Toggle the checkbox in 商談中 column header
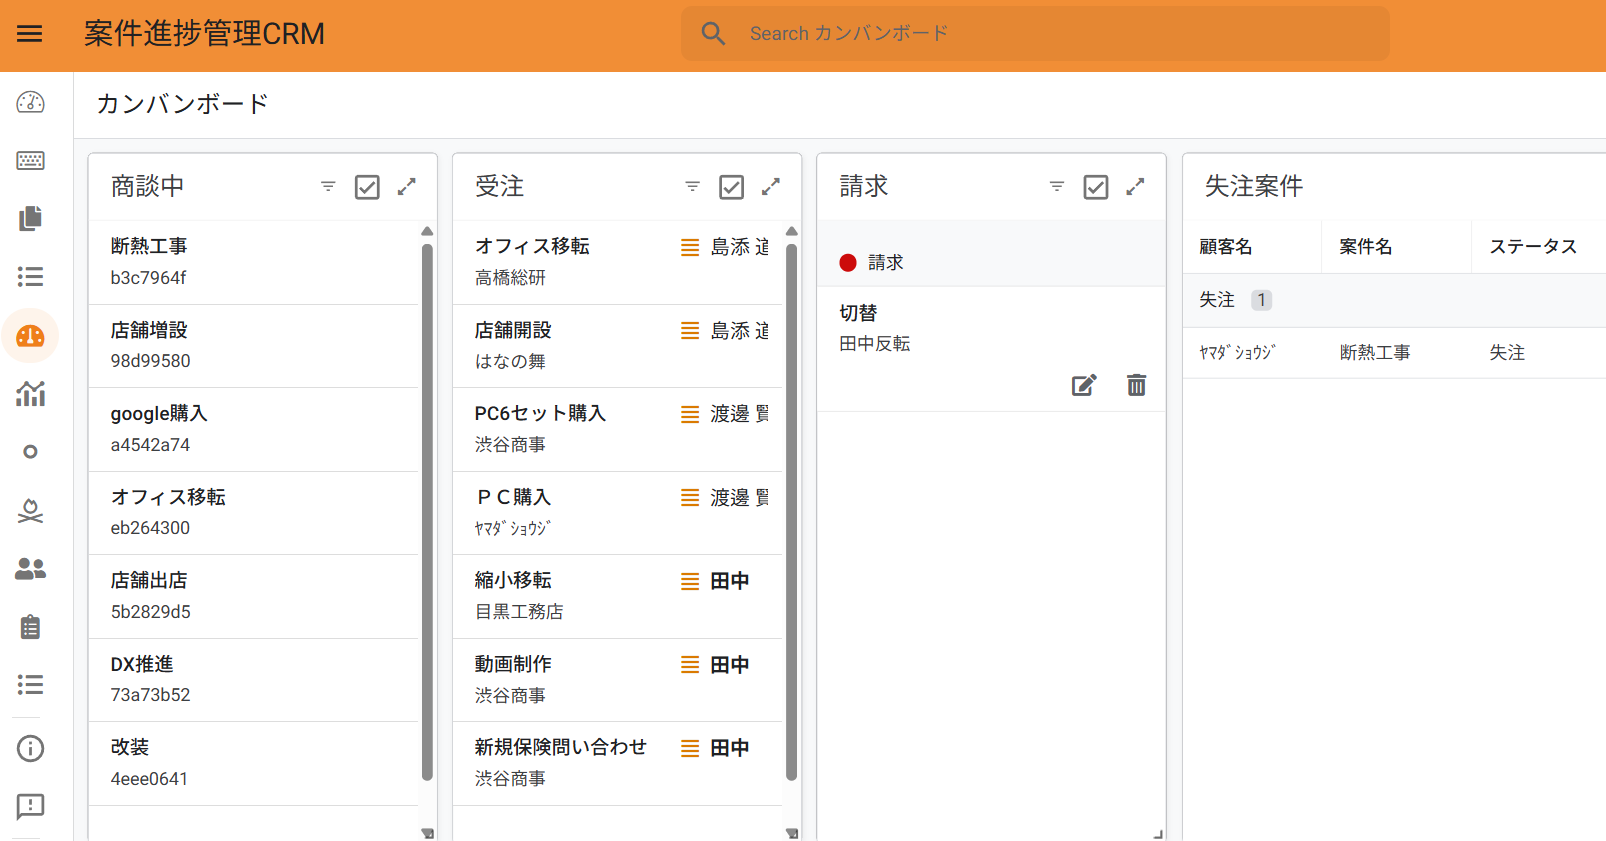Viewport: 1606px width, 841px height. point(367,187)
